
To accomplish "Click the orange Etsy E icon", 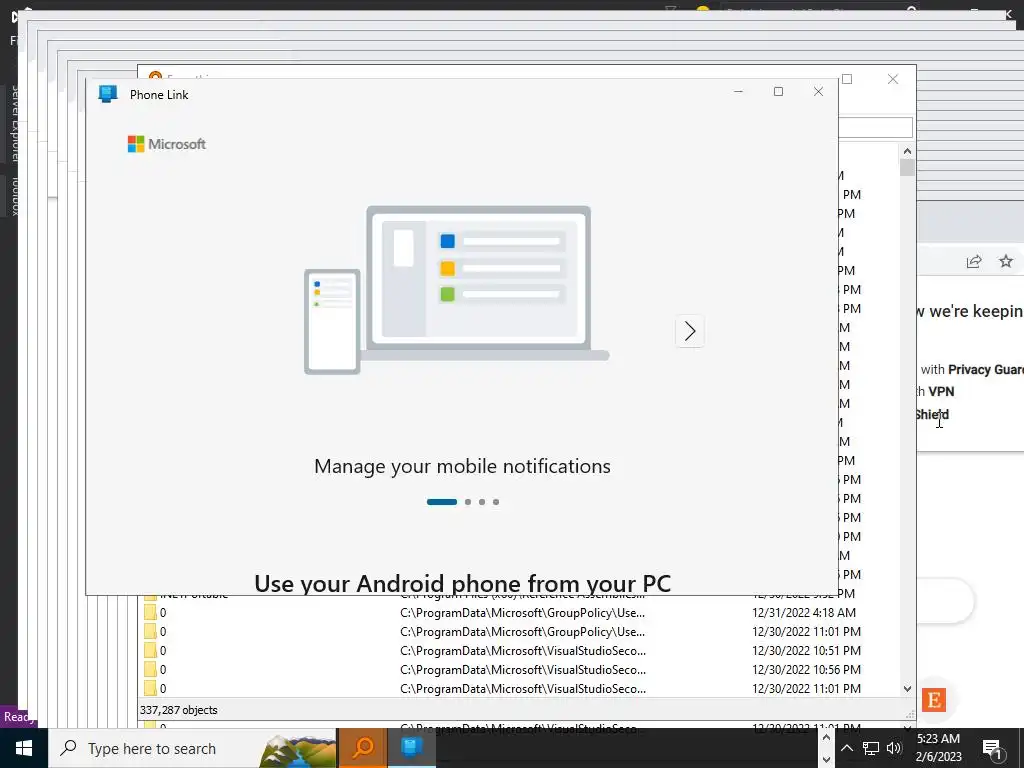I will (934, 700).
